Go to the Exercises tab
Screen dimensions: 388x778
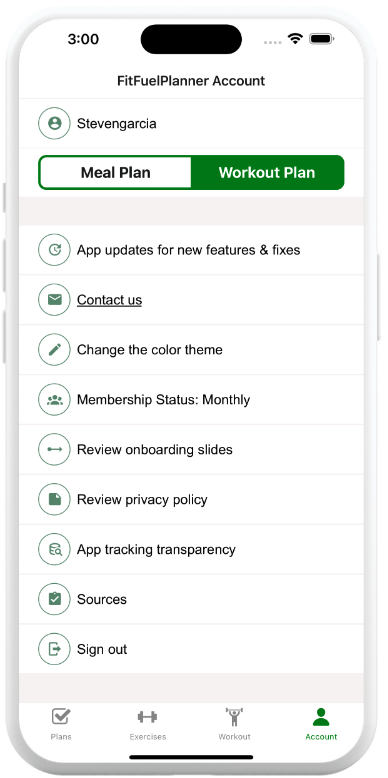click(147, 724)
